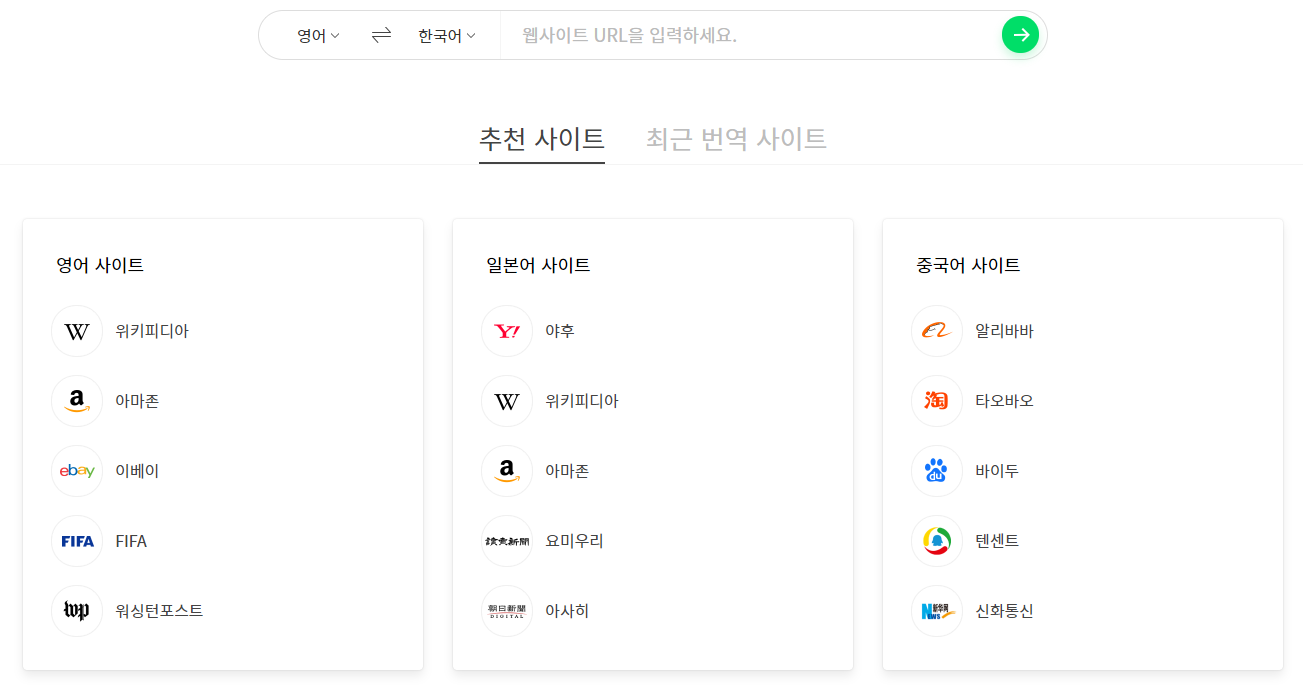Switch to the 최근 번역 사이트 tab
This screenshot has width=1303, height=686.
point(736,138)
